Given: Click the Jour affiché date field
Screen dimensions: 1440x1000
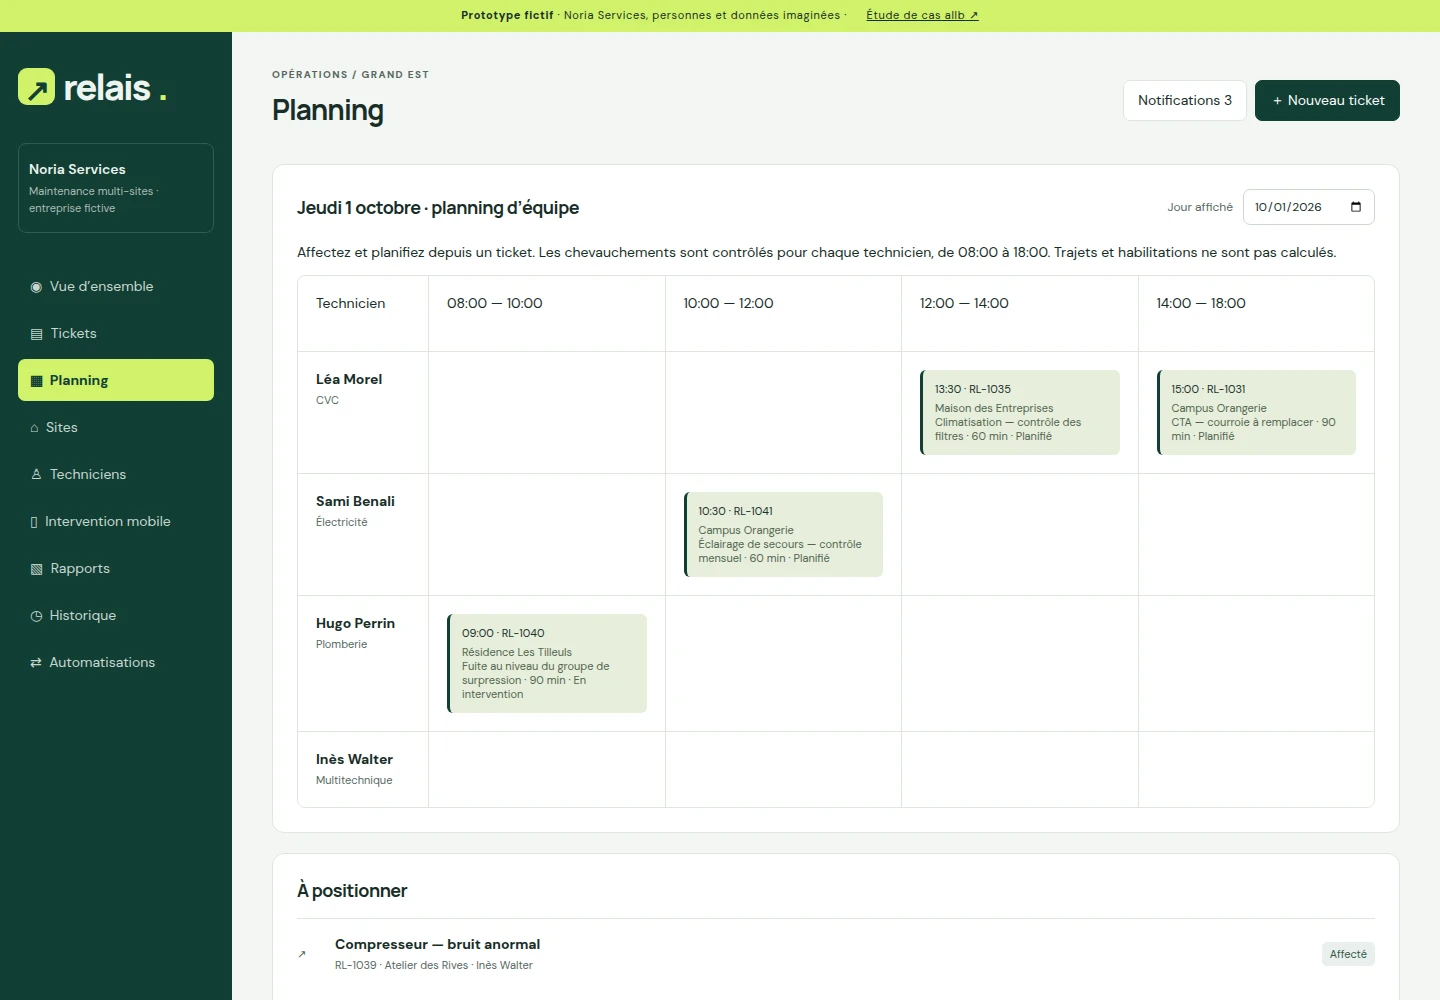Looking at the screenshot, I should click(1308, 207).
